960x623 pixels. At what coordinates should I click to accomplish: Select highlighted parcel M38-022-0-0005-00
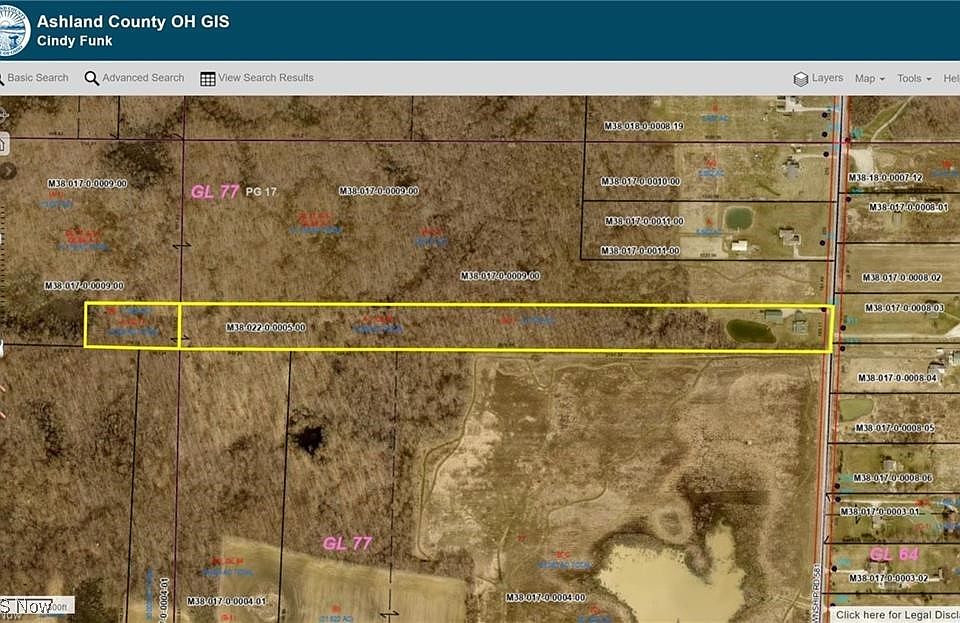[265, 327]
